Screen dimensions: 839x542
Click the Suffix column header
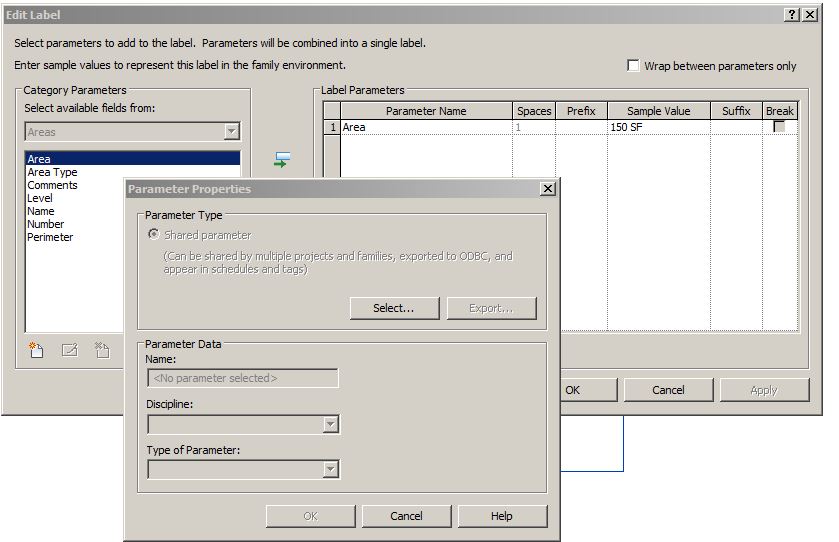coord(736,111)
